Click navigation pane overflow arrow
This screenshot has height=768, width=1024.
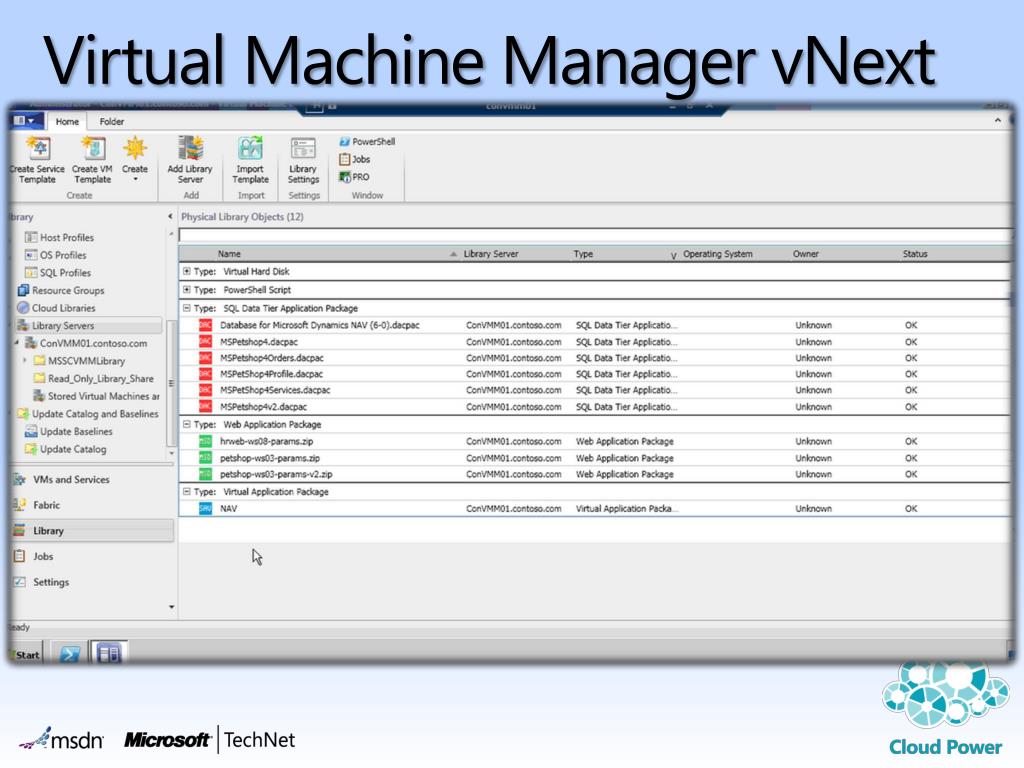pyautogui.click(x=171, y=607)
